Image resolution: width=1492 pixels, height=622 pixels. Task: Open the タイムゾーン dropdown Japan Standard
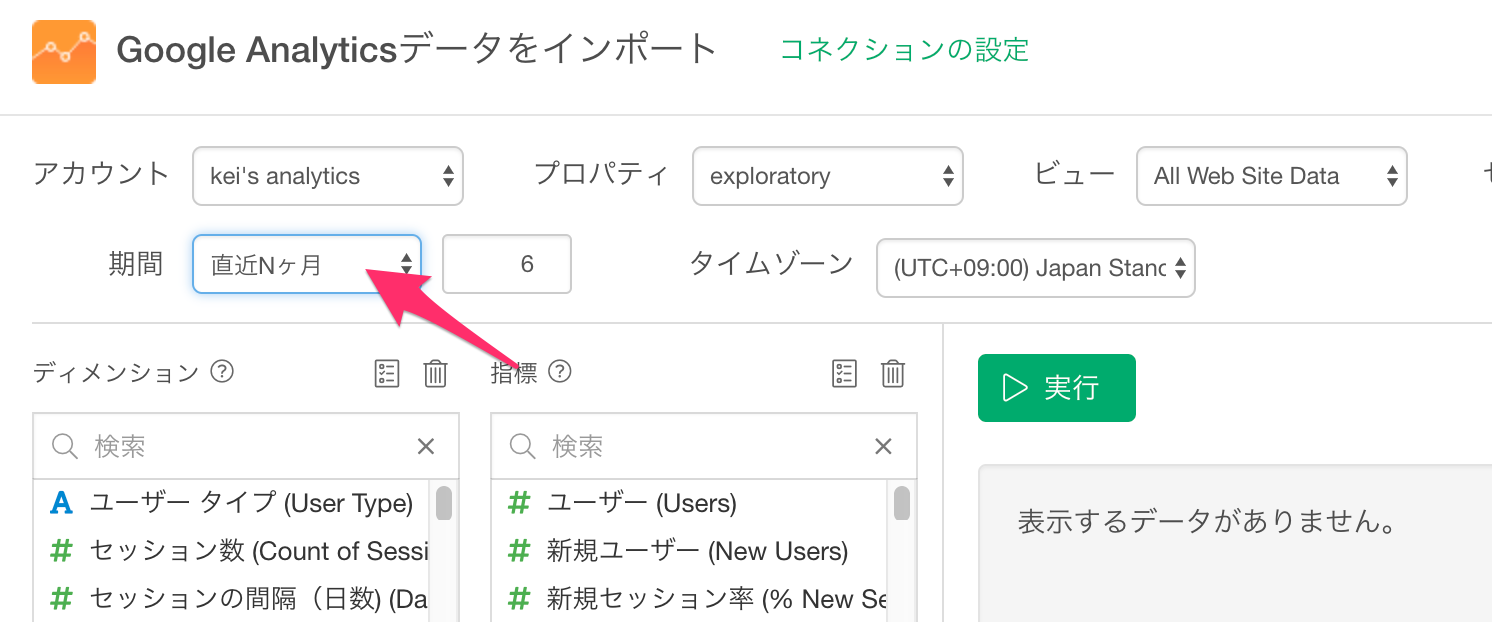(x=1035, y=268)
